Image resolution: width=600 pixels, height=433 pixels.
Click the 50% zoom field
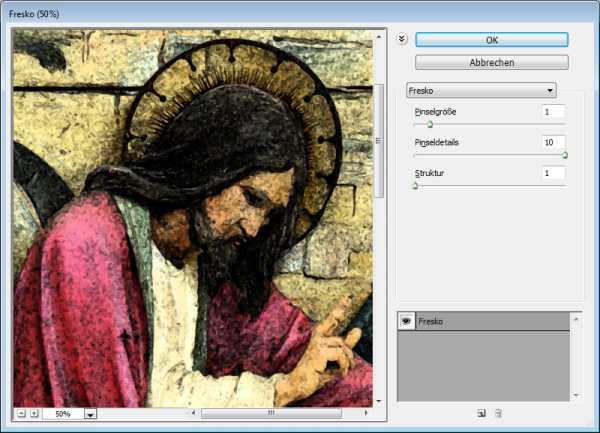[x=63, y=414]
